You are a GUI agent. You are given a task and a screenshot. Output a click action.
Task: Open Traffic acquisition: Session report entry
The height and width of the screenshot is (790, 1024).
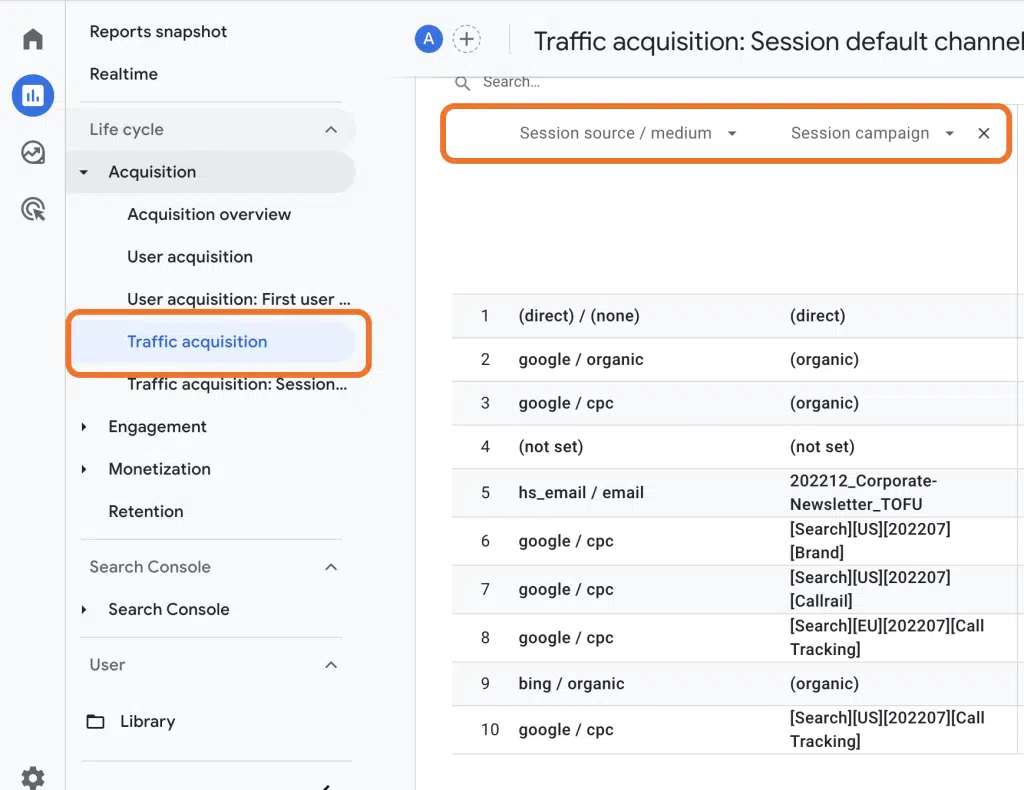pos(237,385)
